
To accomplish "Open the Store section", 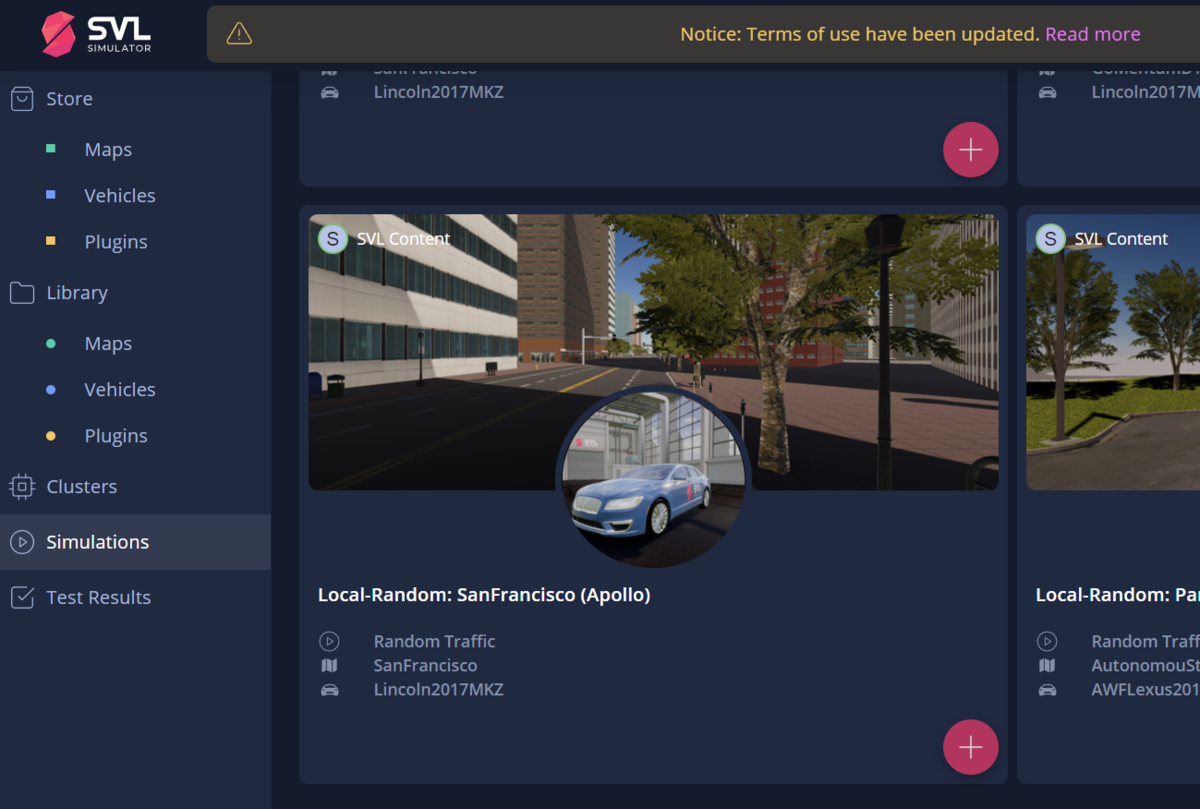I will [x=69, y=98].
